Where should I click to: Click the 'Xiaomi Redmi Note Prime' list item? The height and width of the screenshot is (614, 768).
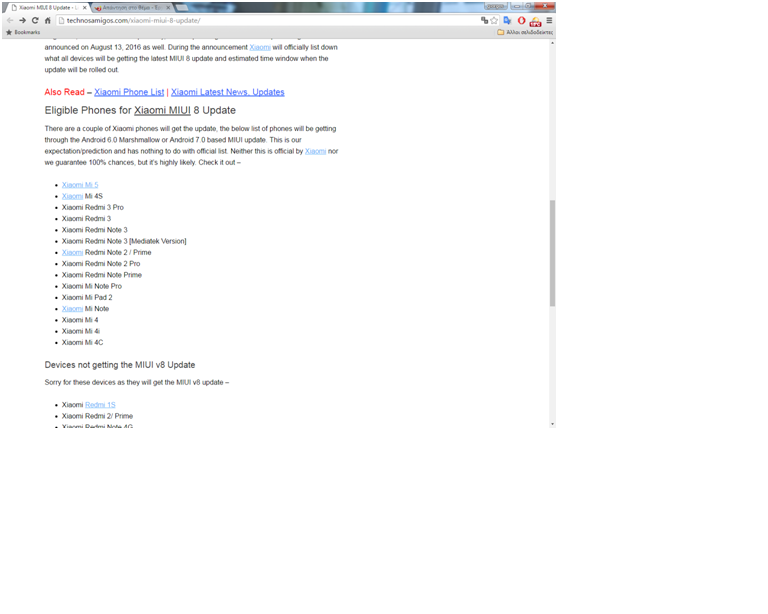(x=102, y=275)
